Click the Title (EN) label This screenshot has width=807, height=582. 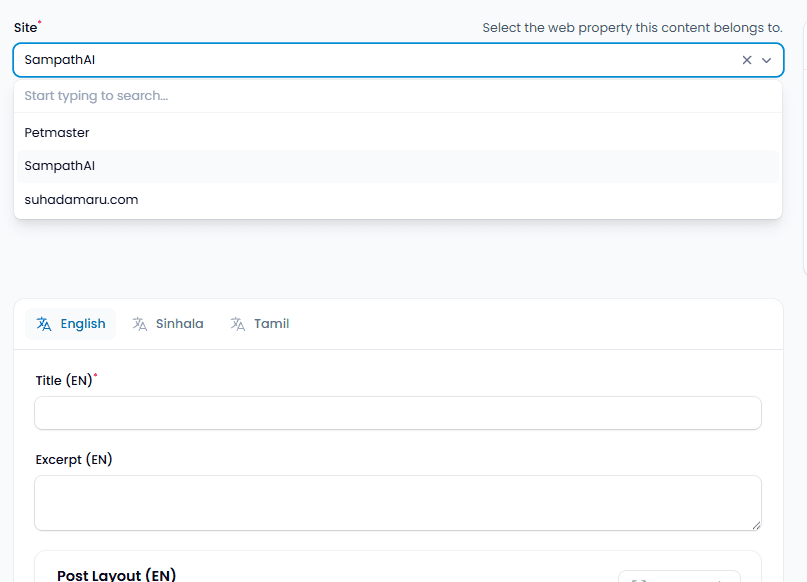click(64, 381)
